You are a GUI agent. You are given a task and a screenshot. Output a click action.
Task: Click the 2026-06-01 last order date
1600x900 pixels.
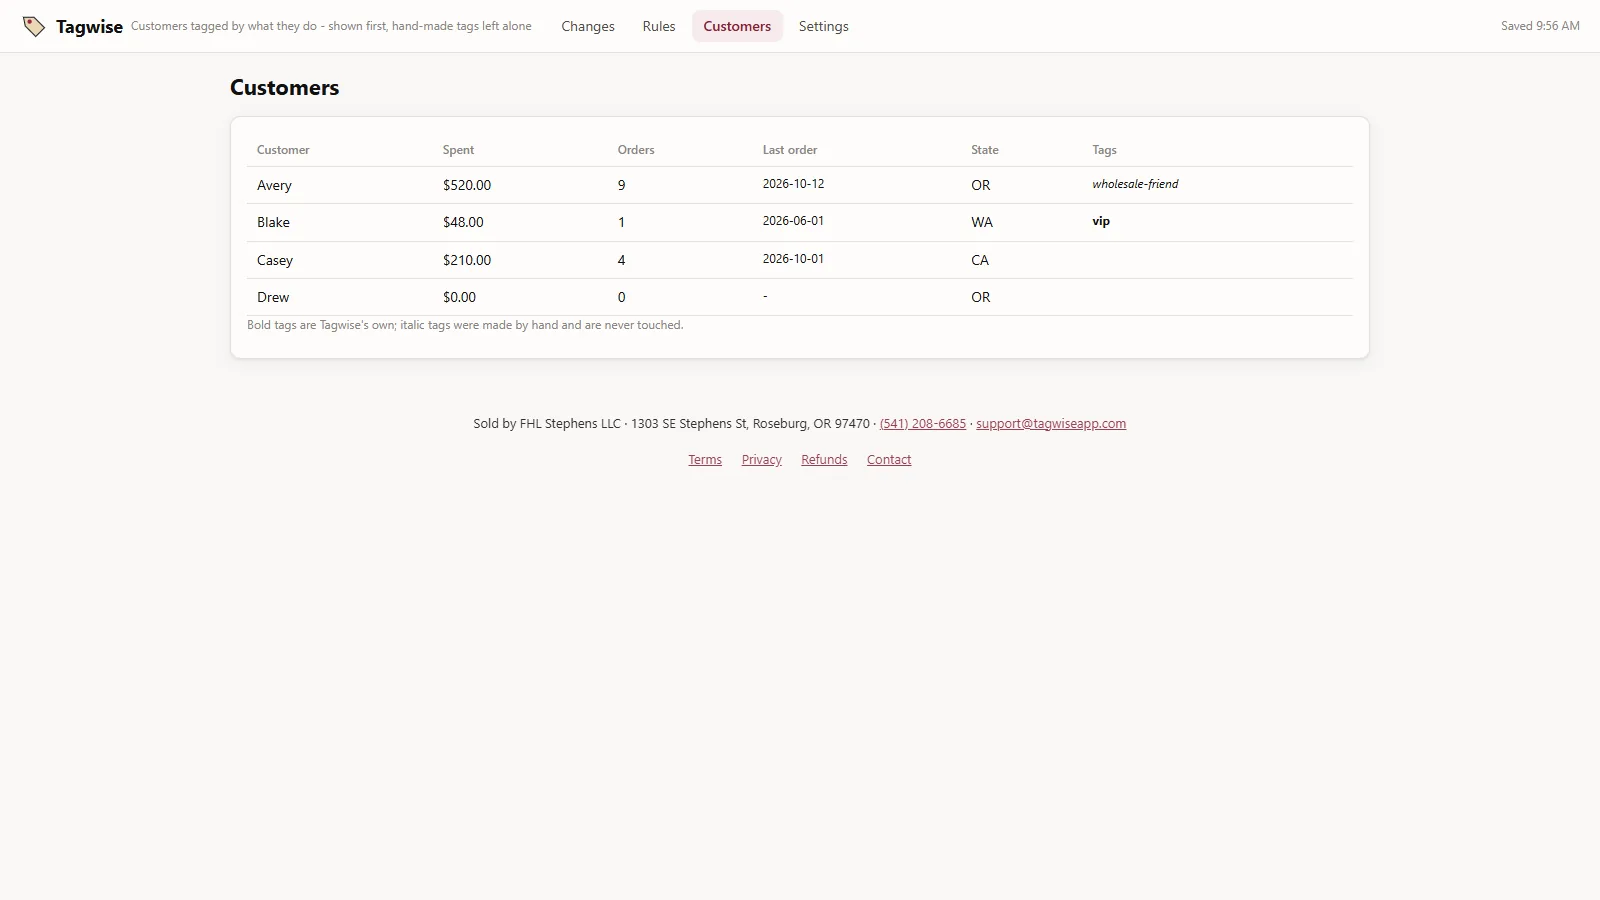coord(794,221)
